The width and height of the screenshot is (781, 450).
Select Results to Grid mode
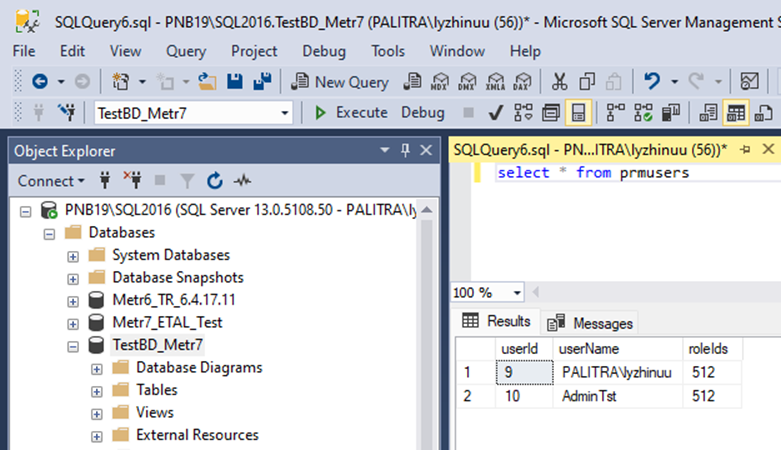point(736,113)
